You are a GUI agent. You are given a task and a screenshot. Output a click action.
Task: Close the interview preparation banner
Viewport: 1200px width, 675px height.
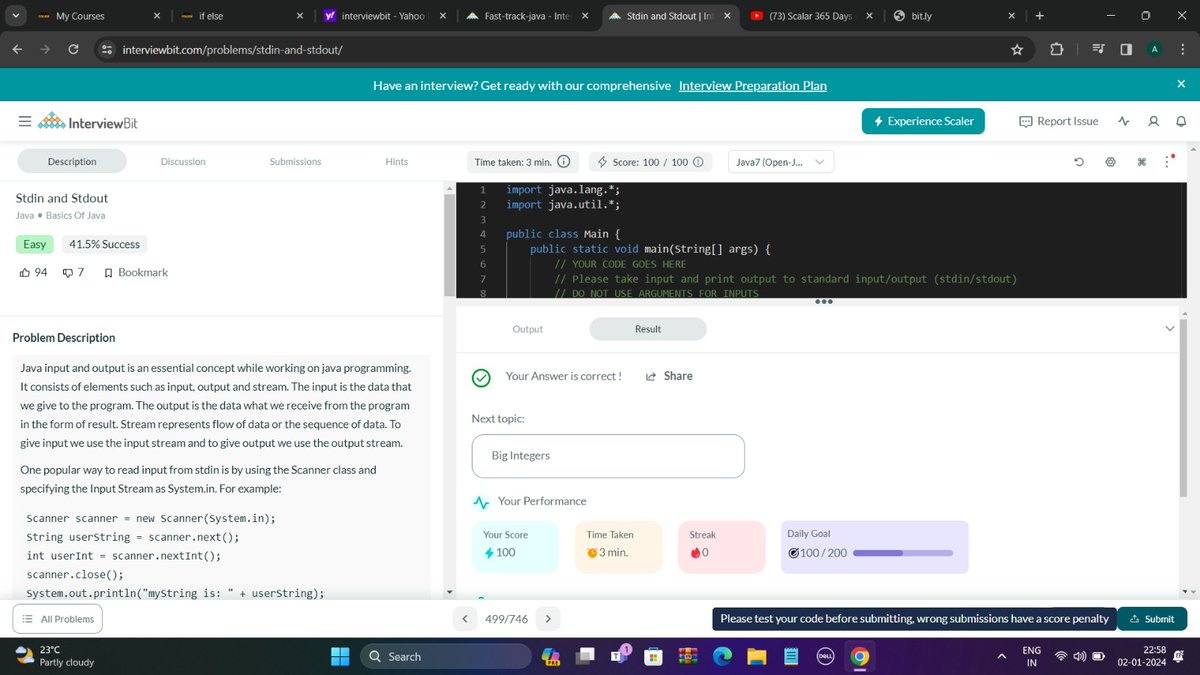[1181, 85]
